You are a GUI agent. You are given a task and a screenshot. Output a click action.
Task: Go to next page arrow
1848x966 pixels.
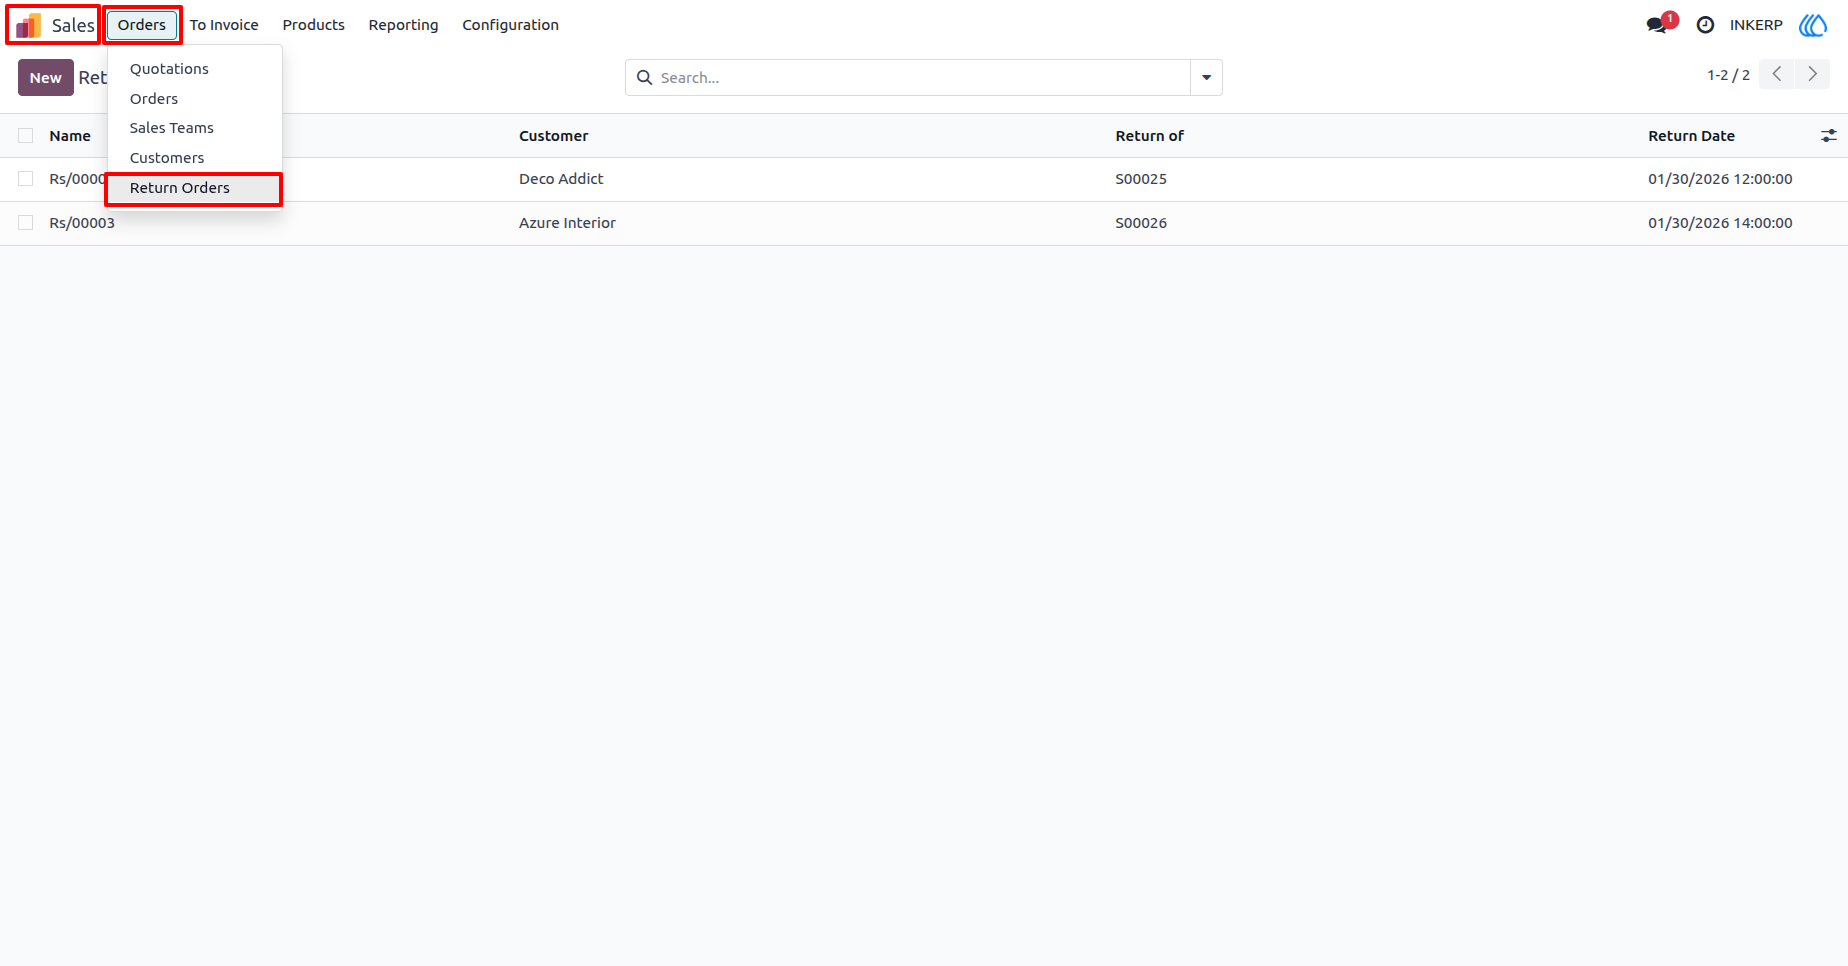1812,74
